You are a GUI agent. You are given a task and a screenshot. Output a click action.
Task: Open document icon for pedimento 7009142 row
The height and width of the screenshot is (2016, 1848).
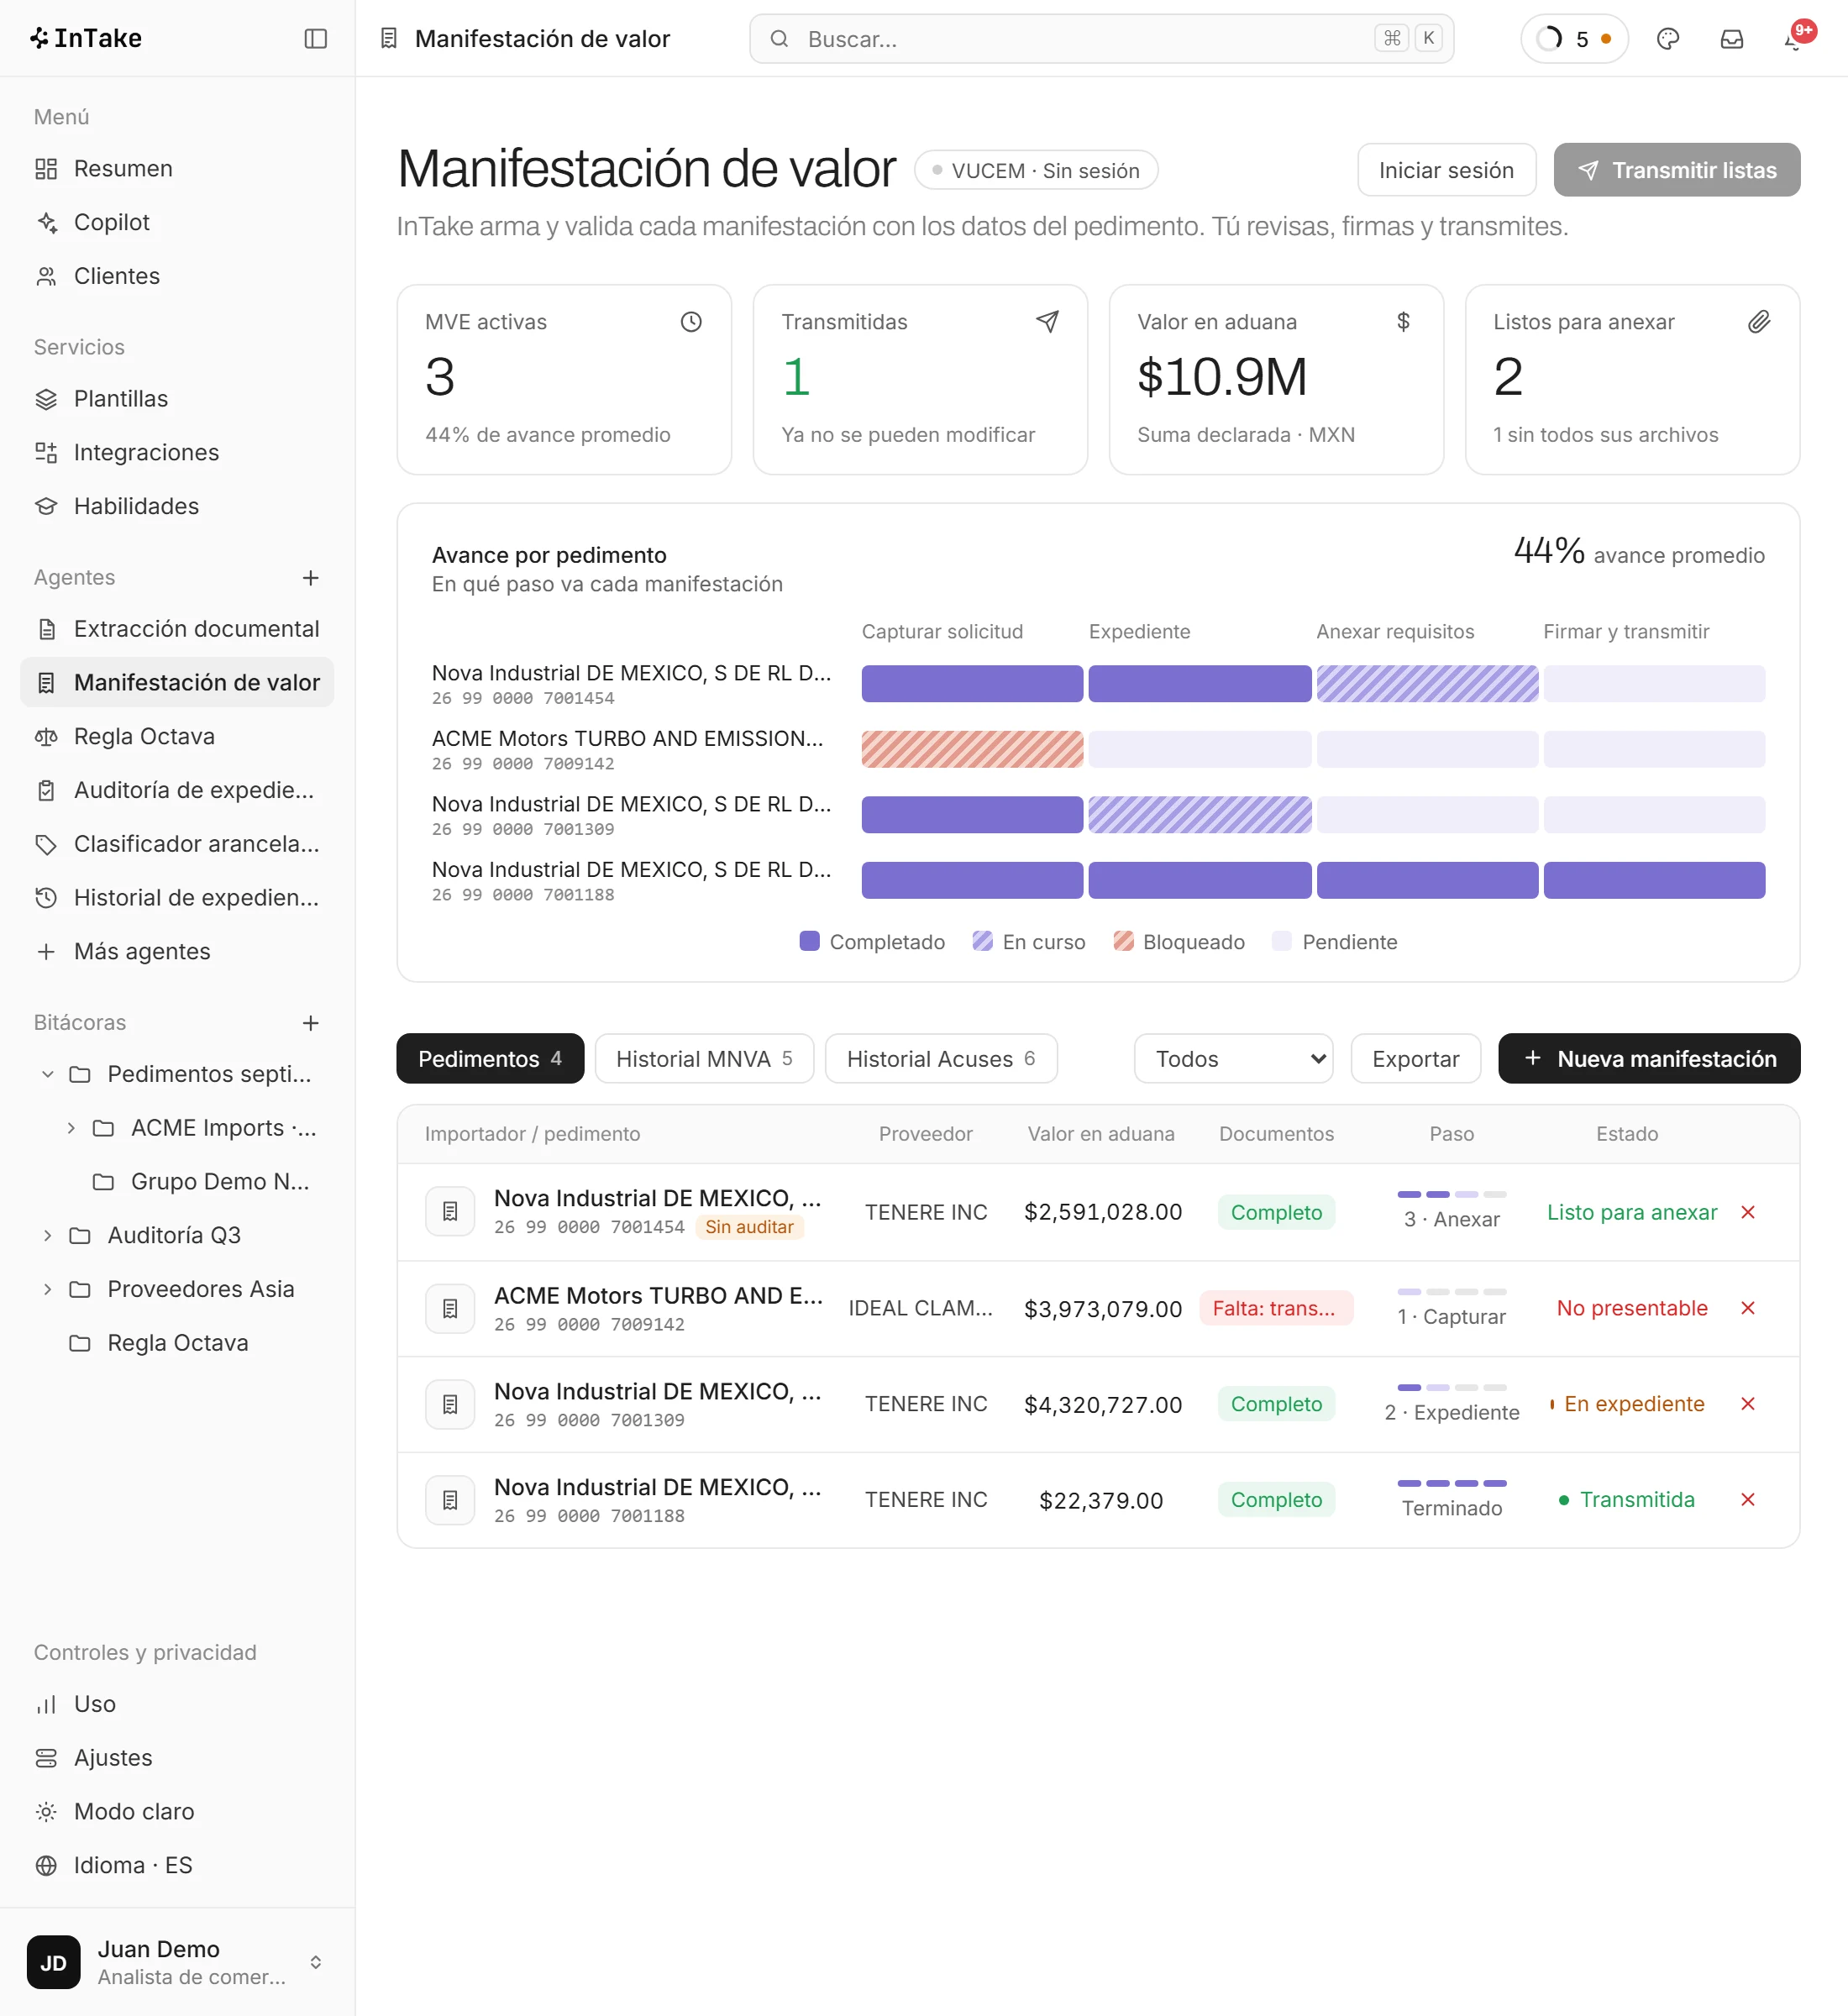pyautogui.click(x=450, y=1308)
